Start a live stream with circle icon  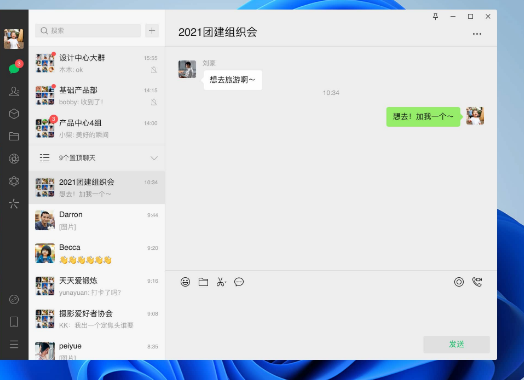point(459,282)
